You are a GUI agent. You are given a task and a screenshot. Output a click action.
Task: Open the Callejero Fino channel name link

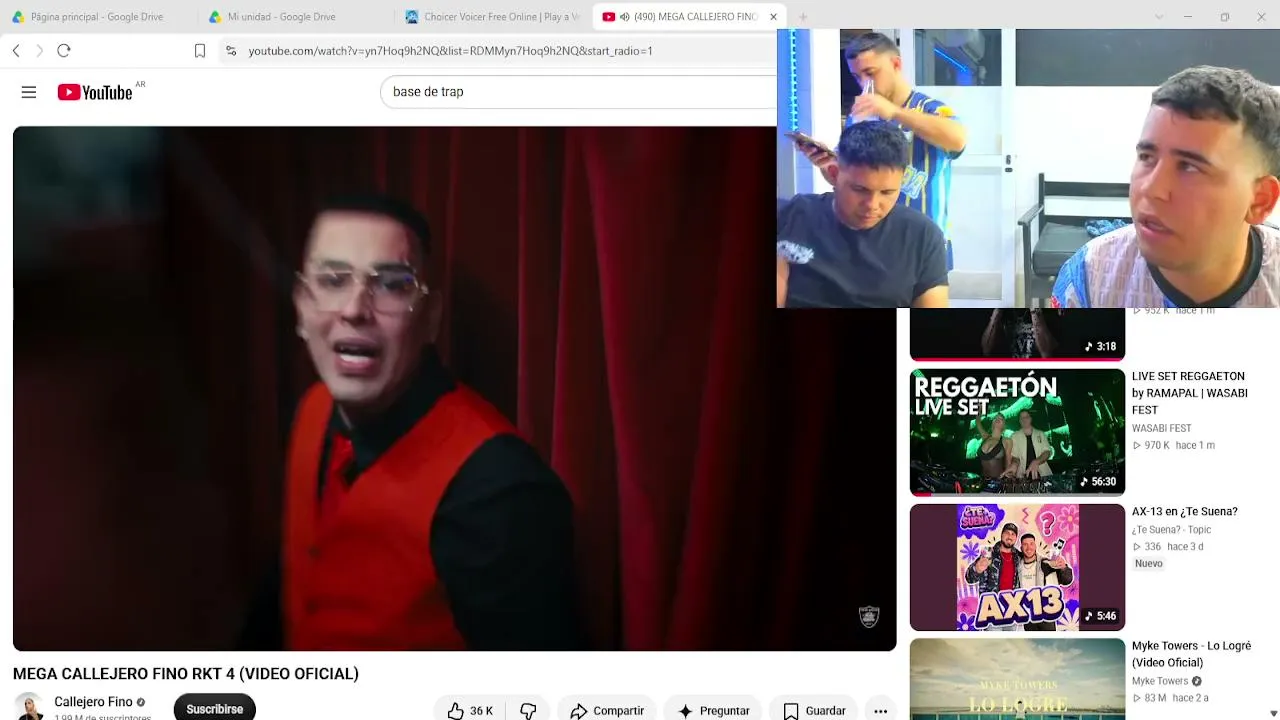(93, 702)
